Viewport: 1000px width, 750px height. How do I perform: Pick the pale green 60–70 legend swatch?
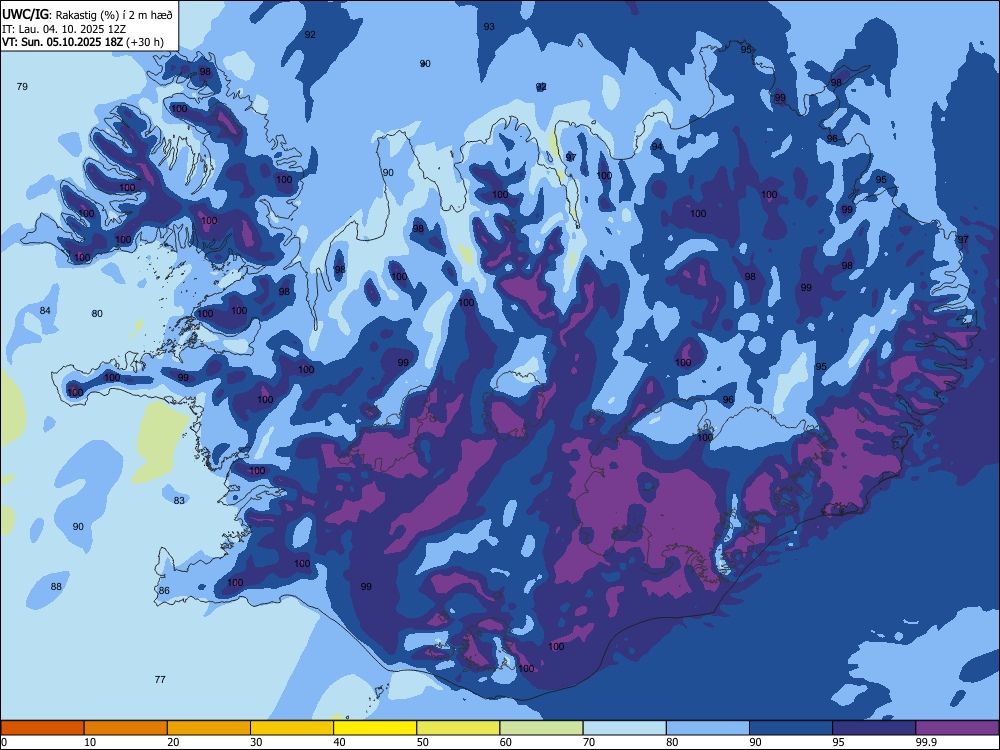tap(541, 728)
